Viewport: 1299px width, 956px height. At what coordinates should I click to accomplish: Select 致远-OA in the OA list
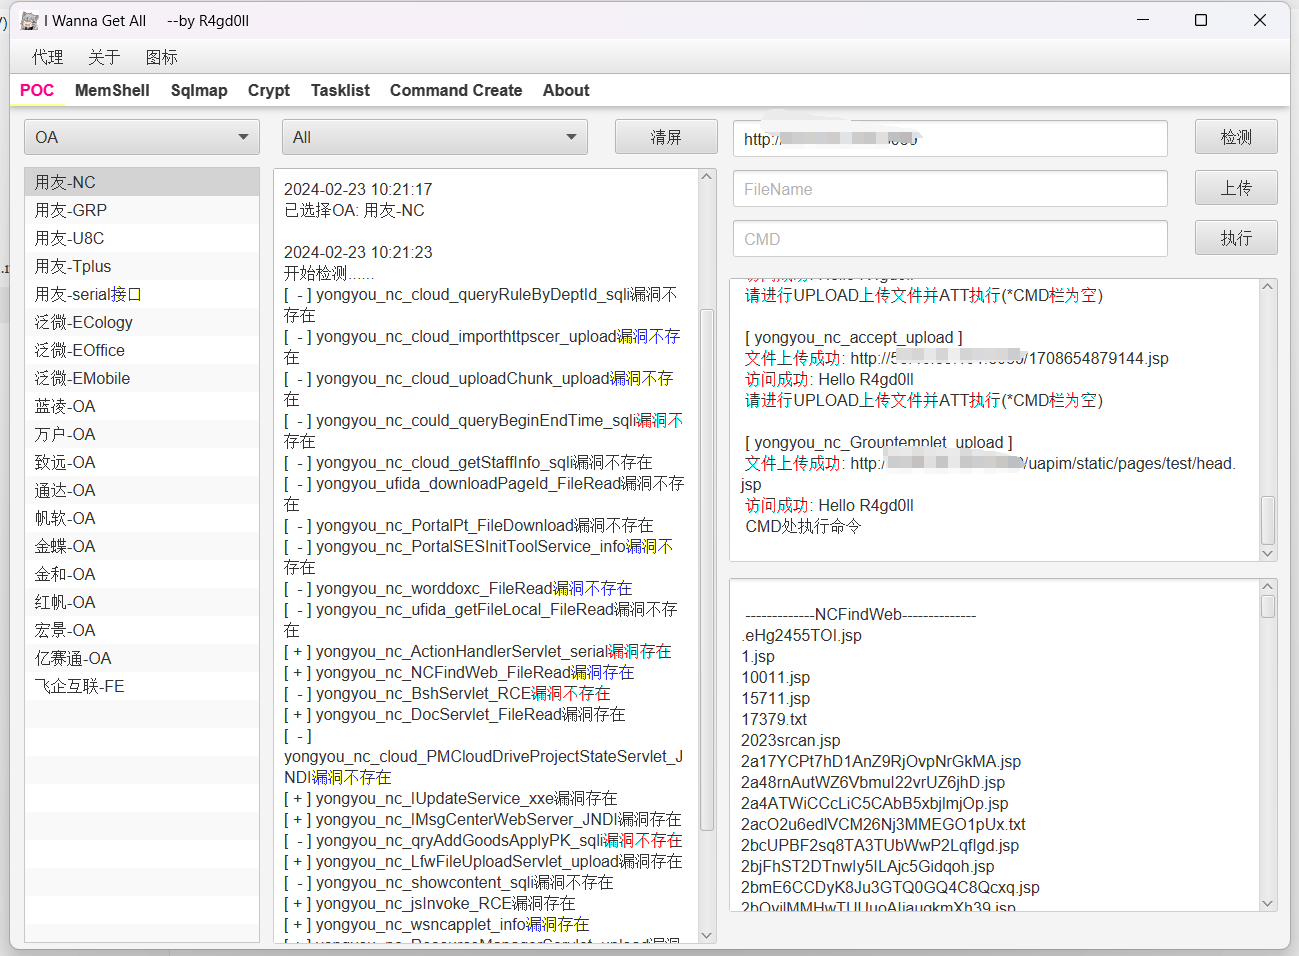coord(141,462)
